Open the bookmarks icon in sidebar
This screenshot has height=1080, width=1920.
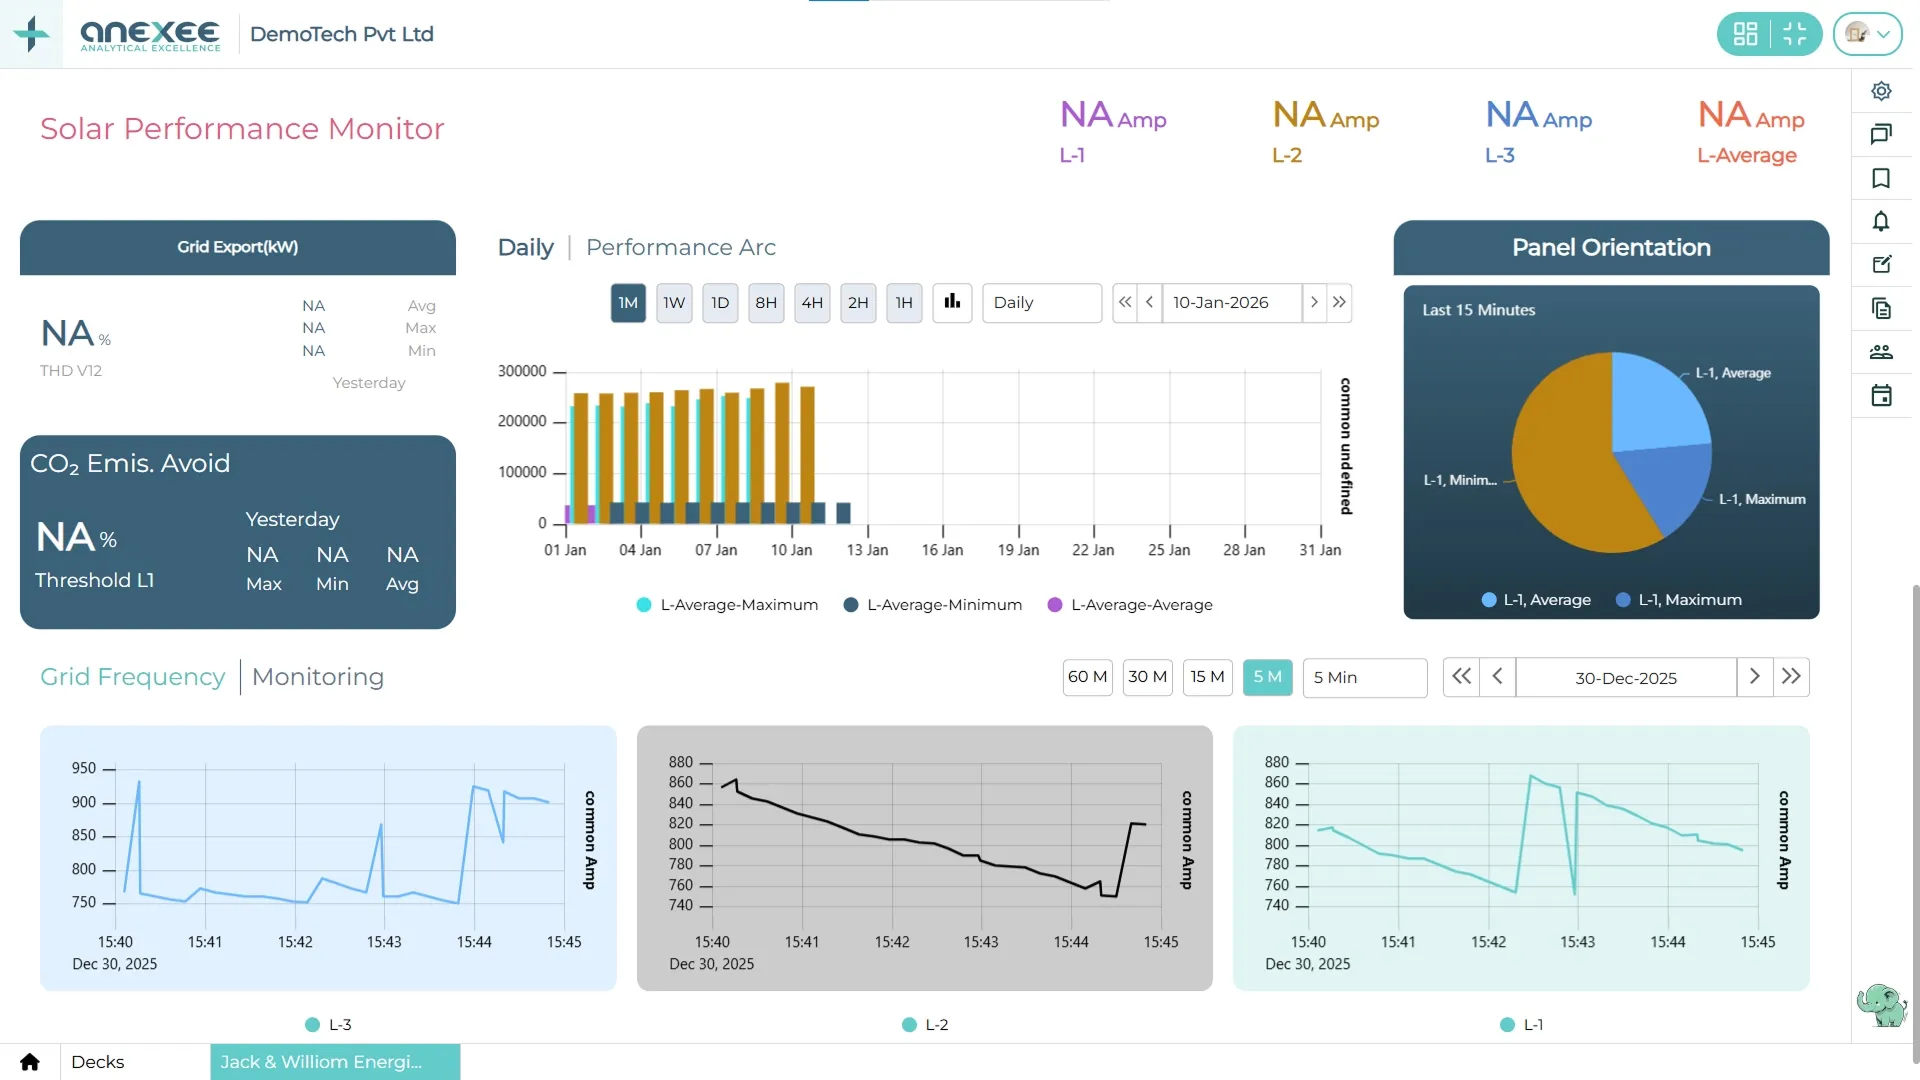click(x=1882, y=178)
